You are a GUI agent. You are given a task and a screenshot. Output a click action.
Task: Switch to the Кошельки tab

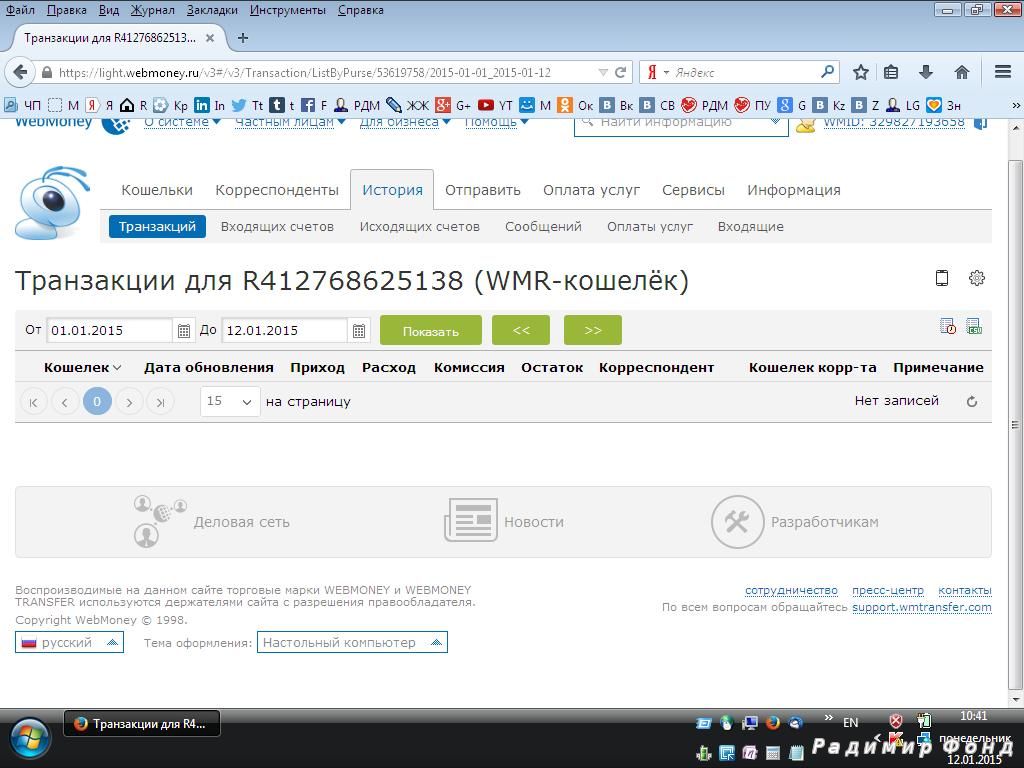click(x=157, y=190)
